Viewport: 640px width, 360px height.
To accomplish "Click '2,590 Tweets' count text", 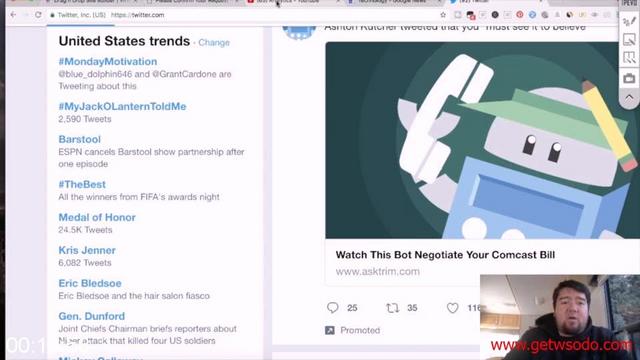I will (85, 119).
